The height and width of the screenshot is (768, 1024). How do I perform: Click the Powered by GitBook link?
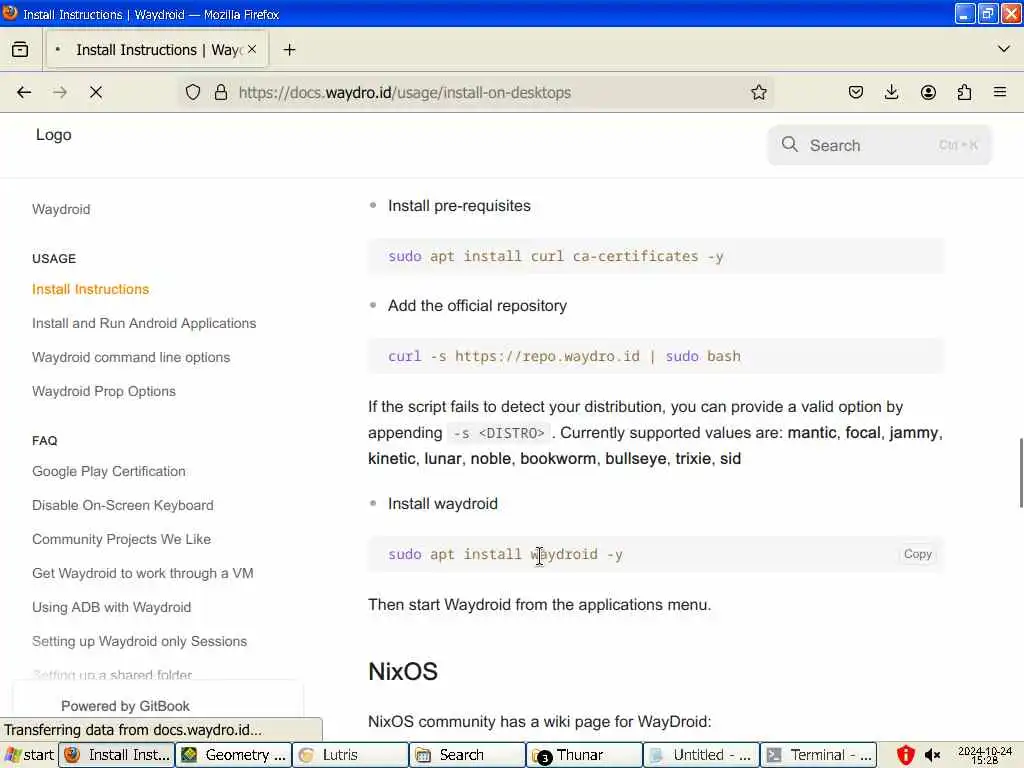[125, 706]
